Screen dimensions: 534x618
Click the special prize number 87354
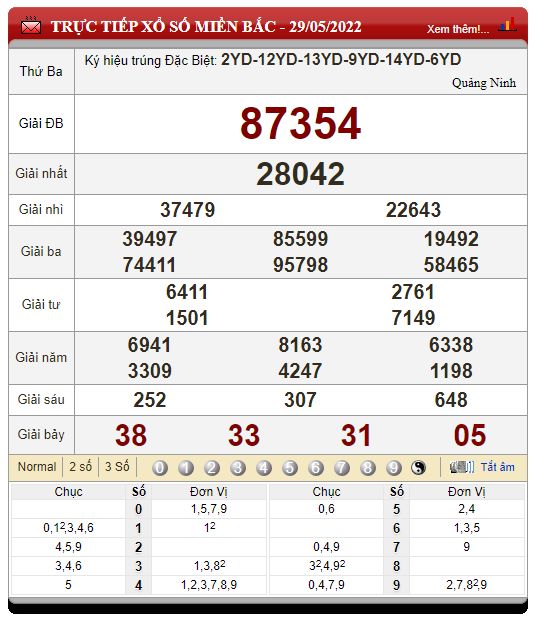300,124
